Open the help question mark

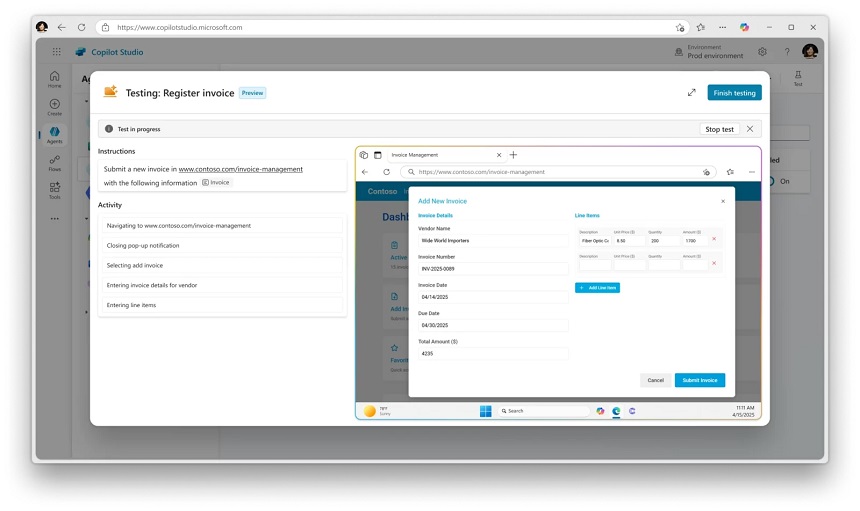tap(787, 52)
